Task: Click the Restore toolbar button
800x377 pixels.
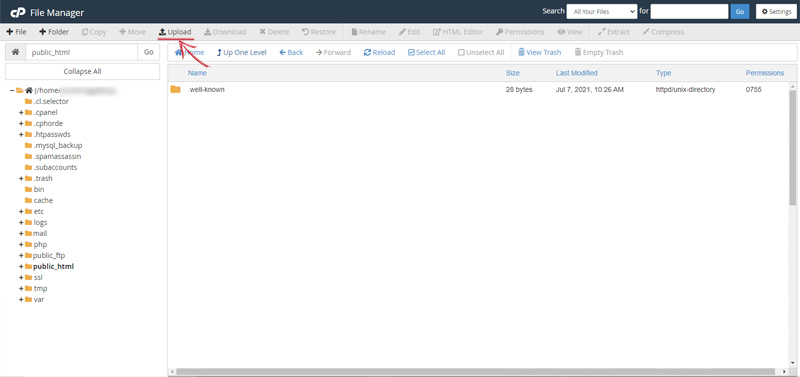Action: [x=319, y=32]
